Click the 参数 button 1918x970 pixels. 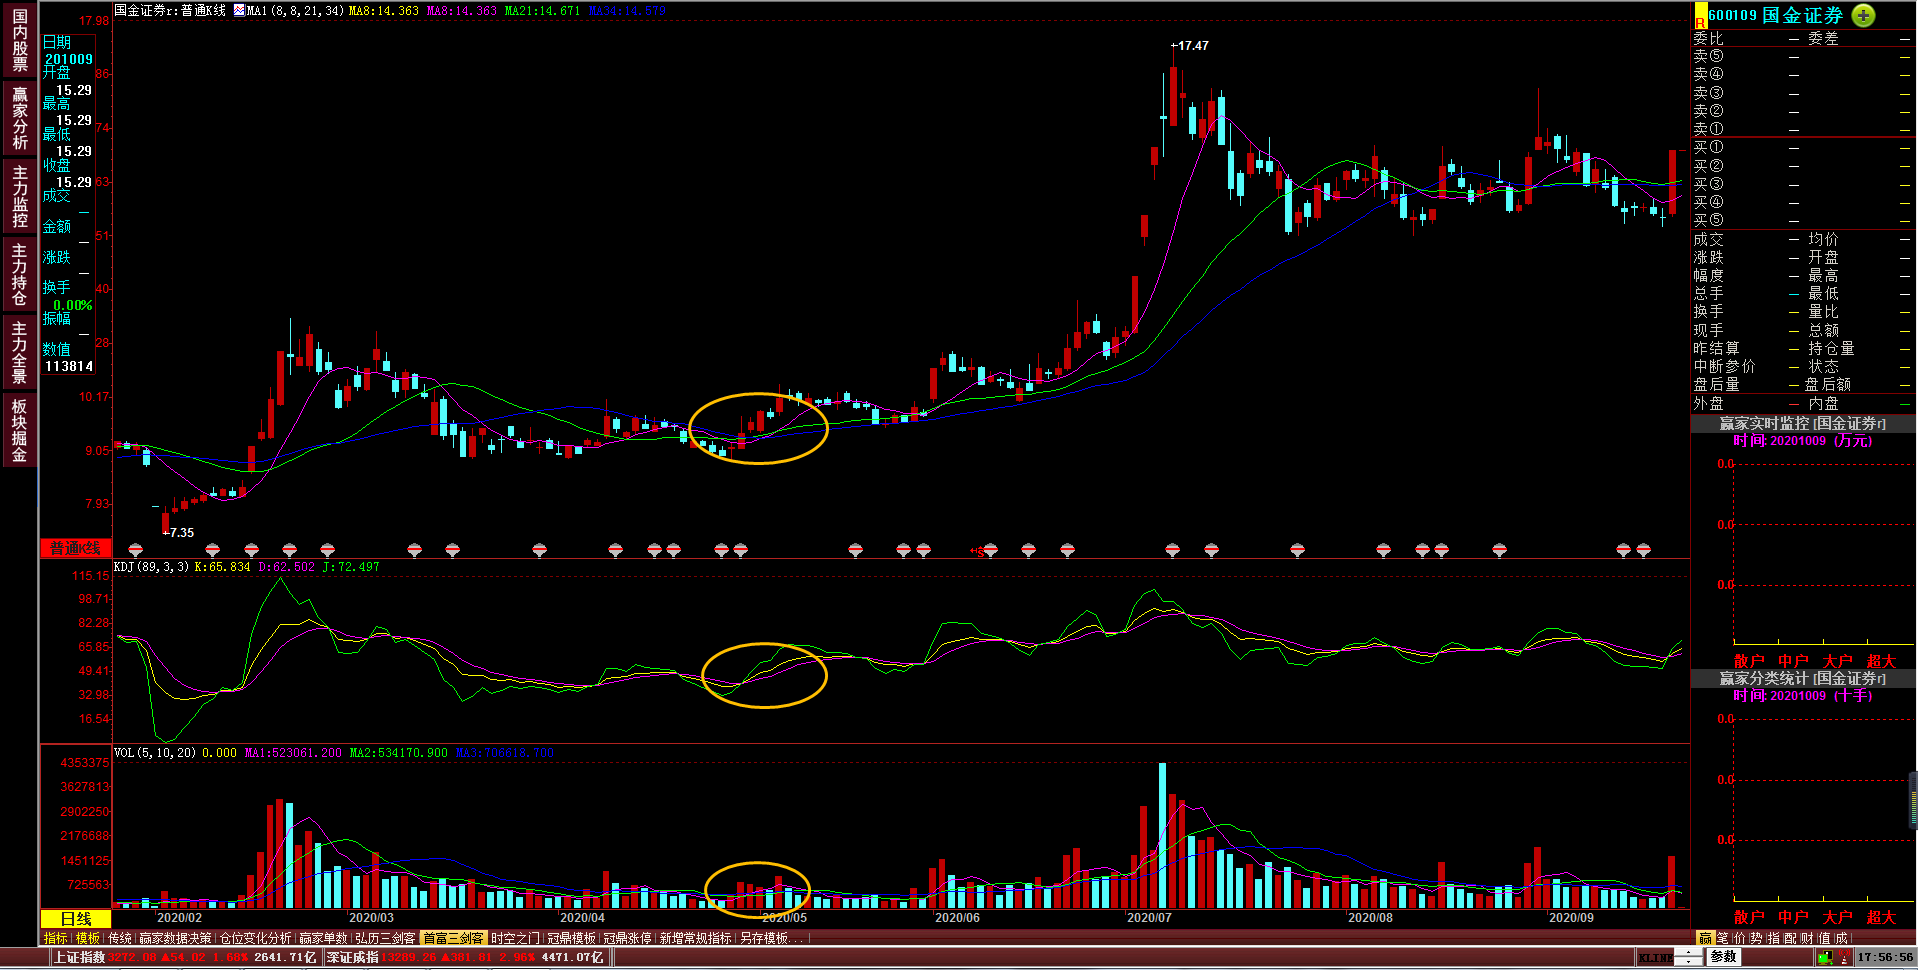click(x=1723, y=957)
